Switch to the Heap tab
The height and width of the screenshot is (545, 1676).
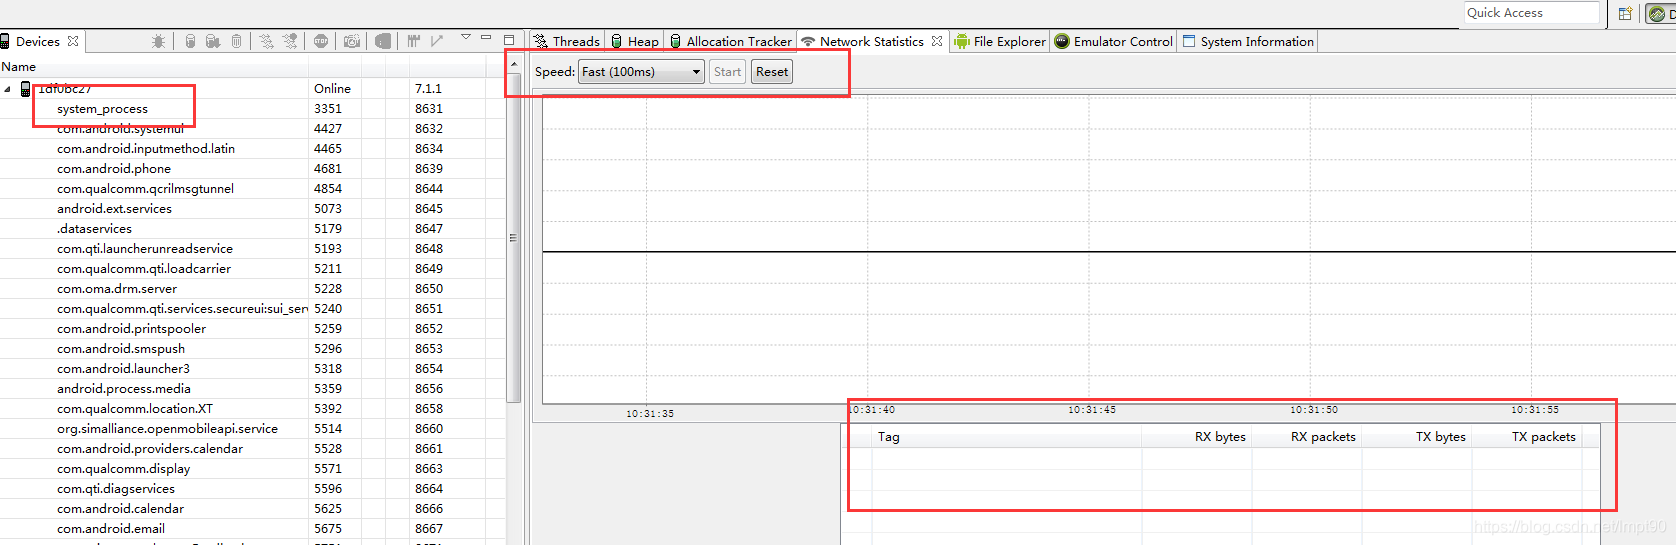point(635,41)
